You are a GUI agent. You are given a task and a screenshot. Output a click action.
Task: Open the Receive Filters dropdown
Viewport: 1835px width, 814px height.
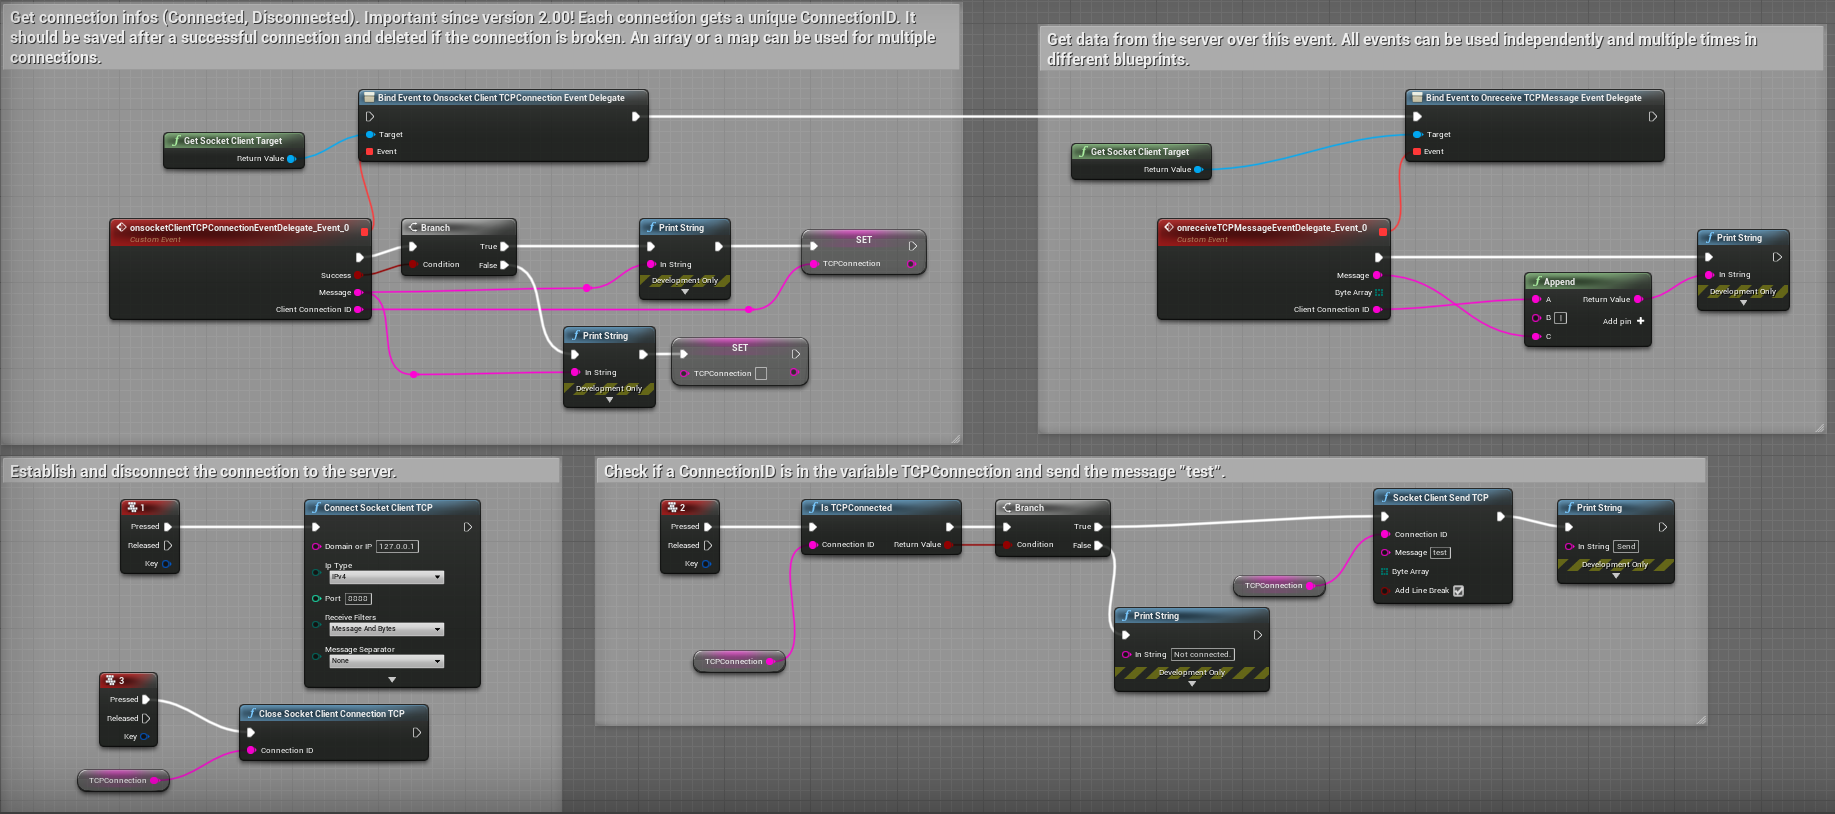click(387, 629)
